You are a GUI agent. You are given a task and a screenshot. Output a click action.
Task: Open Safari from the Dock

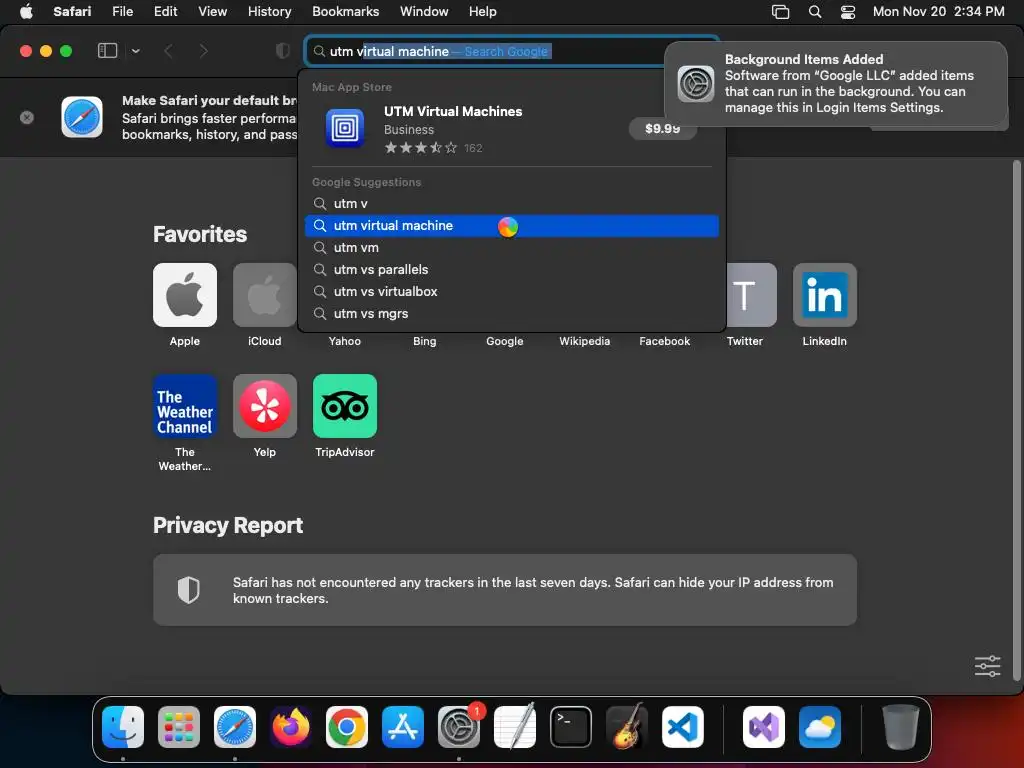coord(234,727)
